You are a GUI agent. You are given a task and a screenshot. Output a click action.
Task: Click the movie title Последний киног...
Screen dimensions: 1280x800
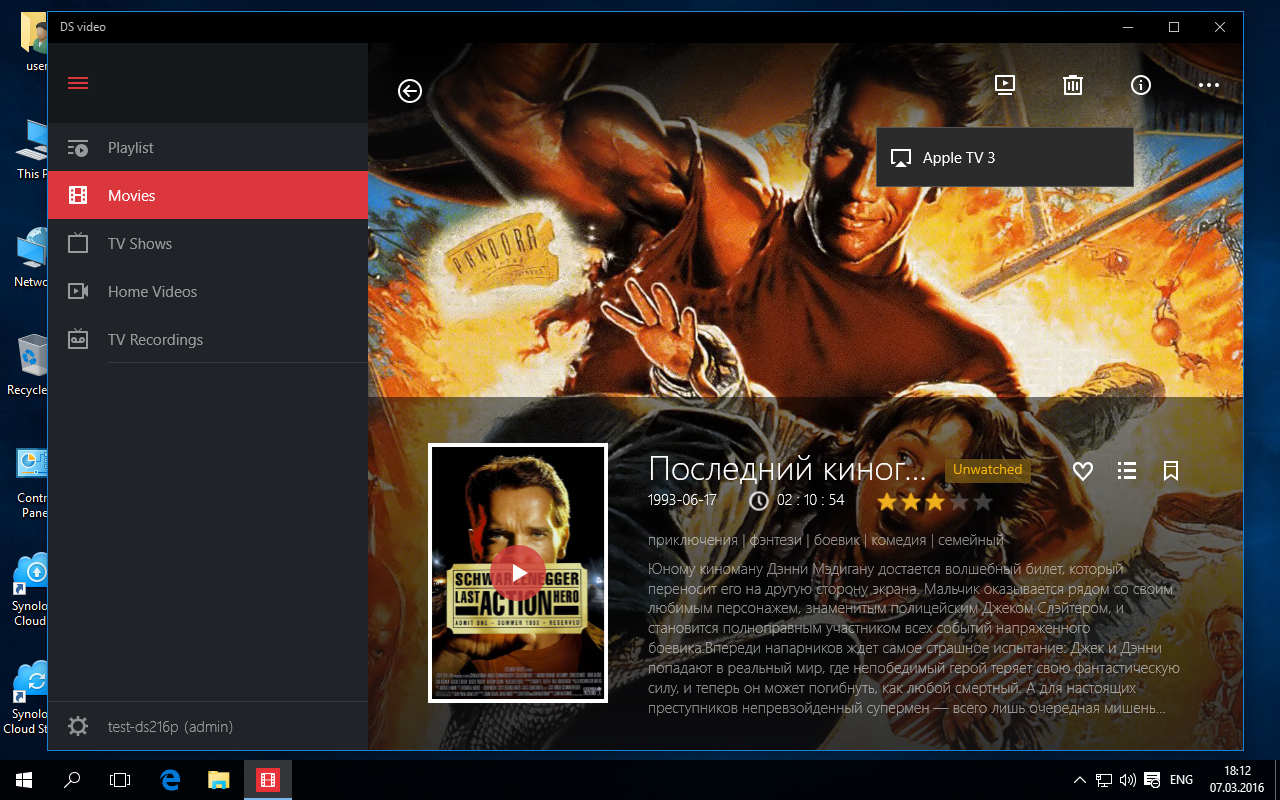(788, 469)
